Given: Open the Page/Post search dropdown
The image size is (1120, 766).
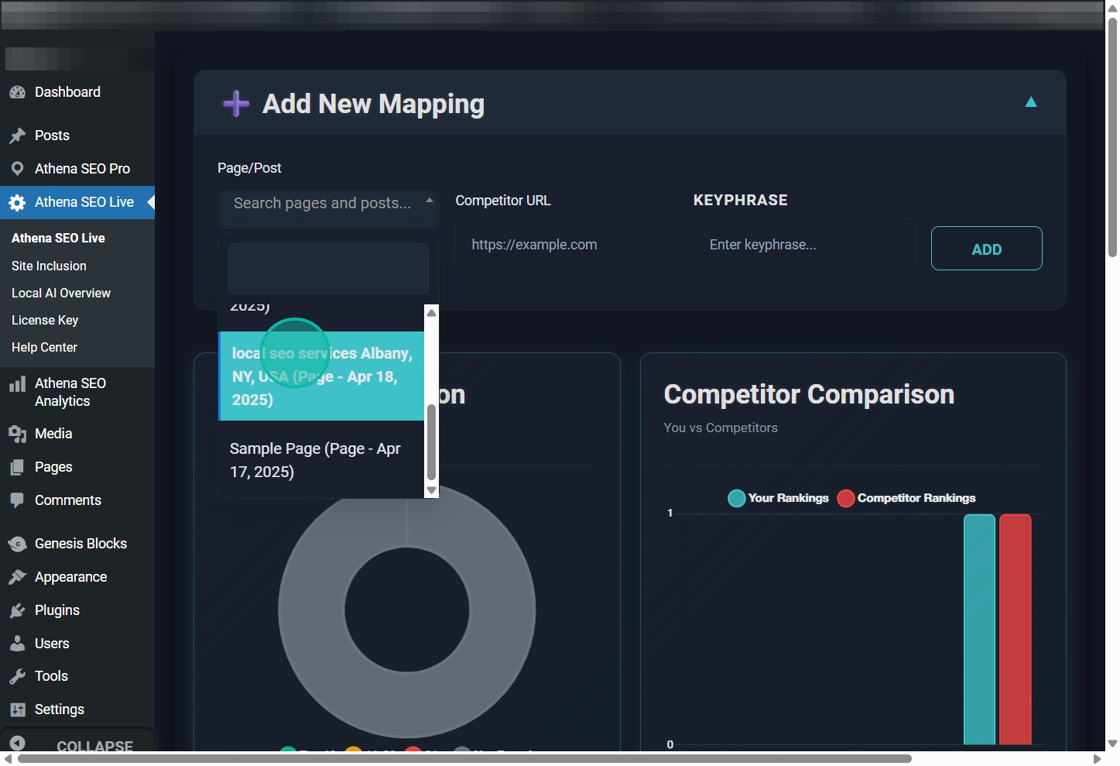Looking at the screenshot, I should click(328, 203).
